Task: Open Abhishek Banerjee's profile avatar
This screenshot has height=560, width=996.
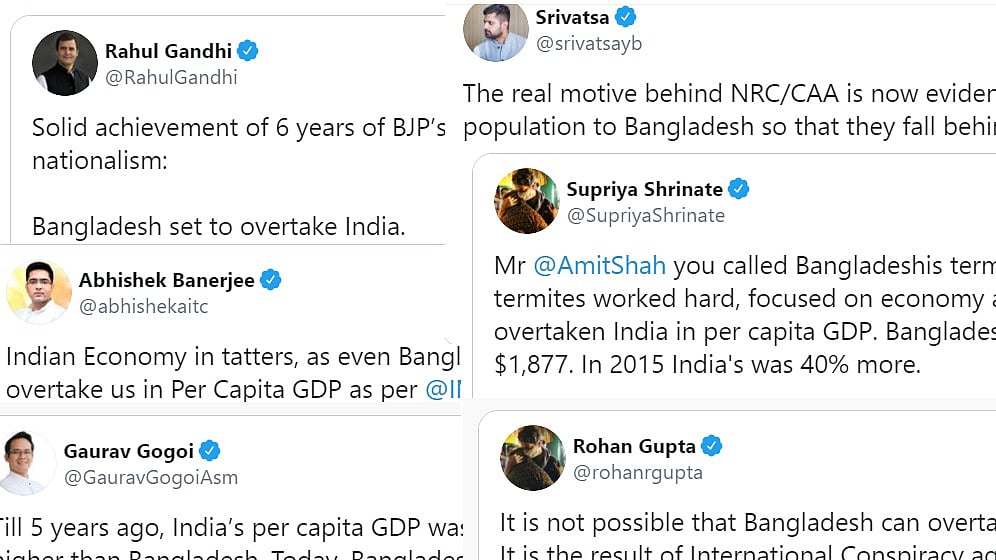Action: [x=38, y=292]
